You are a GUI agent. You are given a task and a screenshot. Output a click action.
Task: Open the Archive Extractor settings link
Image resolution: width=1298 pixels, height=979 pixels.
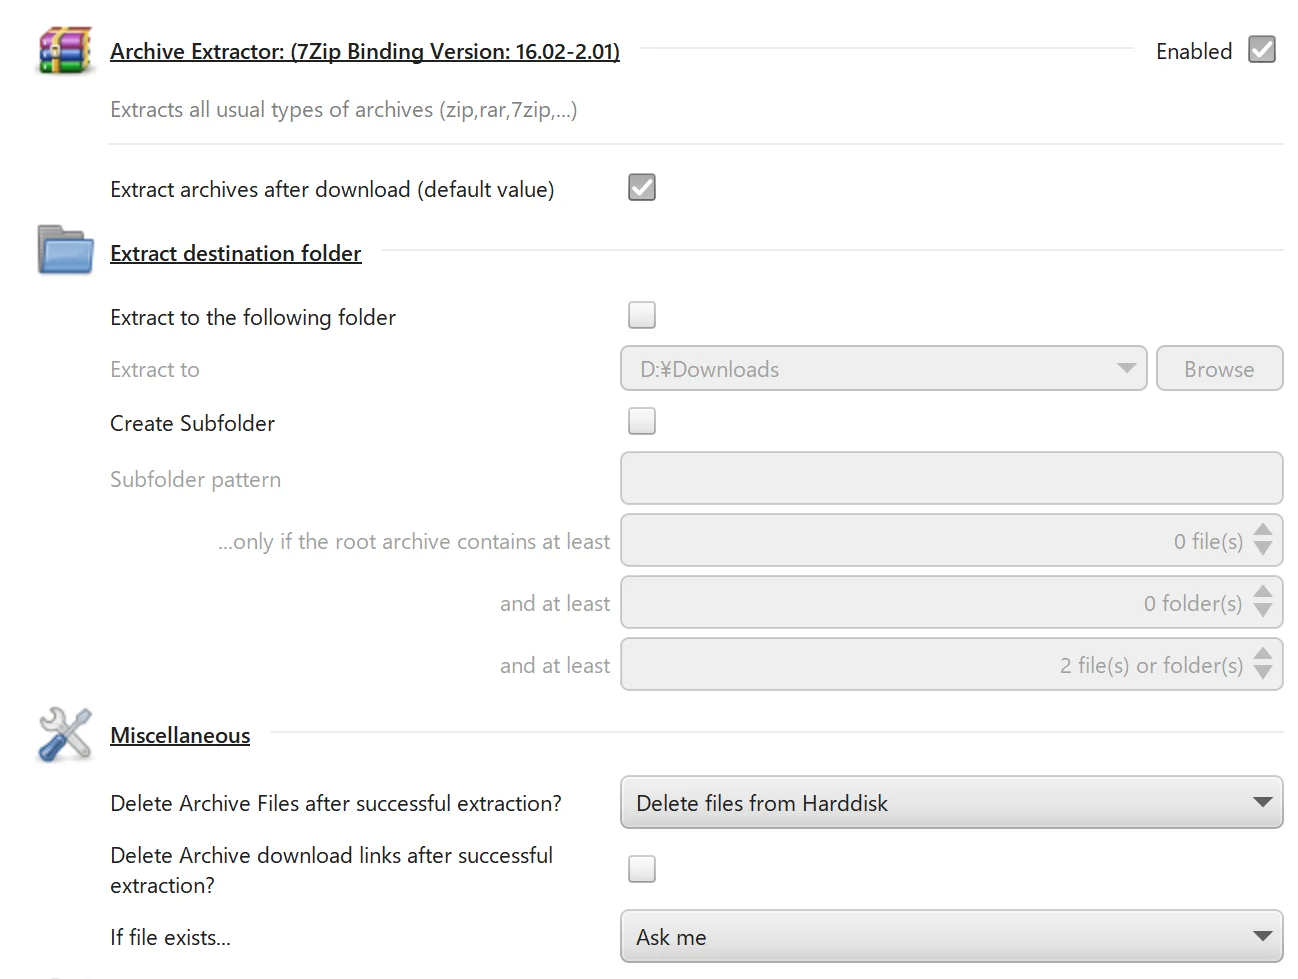pos(364,51)
